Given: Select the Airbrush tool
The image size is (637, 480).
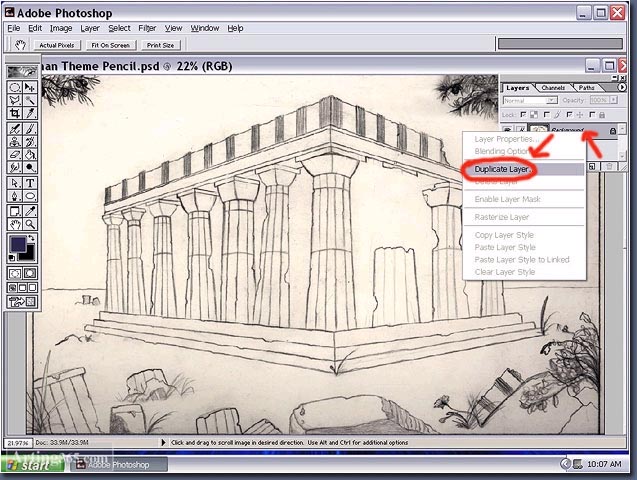Looking at the screenshot, I should (x=15, y=129).
